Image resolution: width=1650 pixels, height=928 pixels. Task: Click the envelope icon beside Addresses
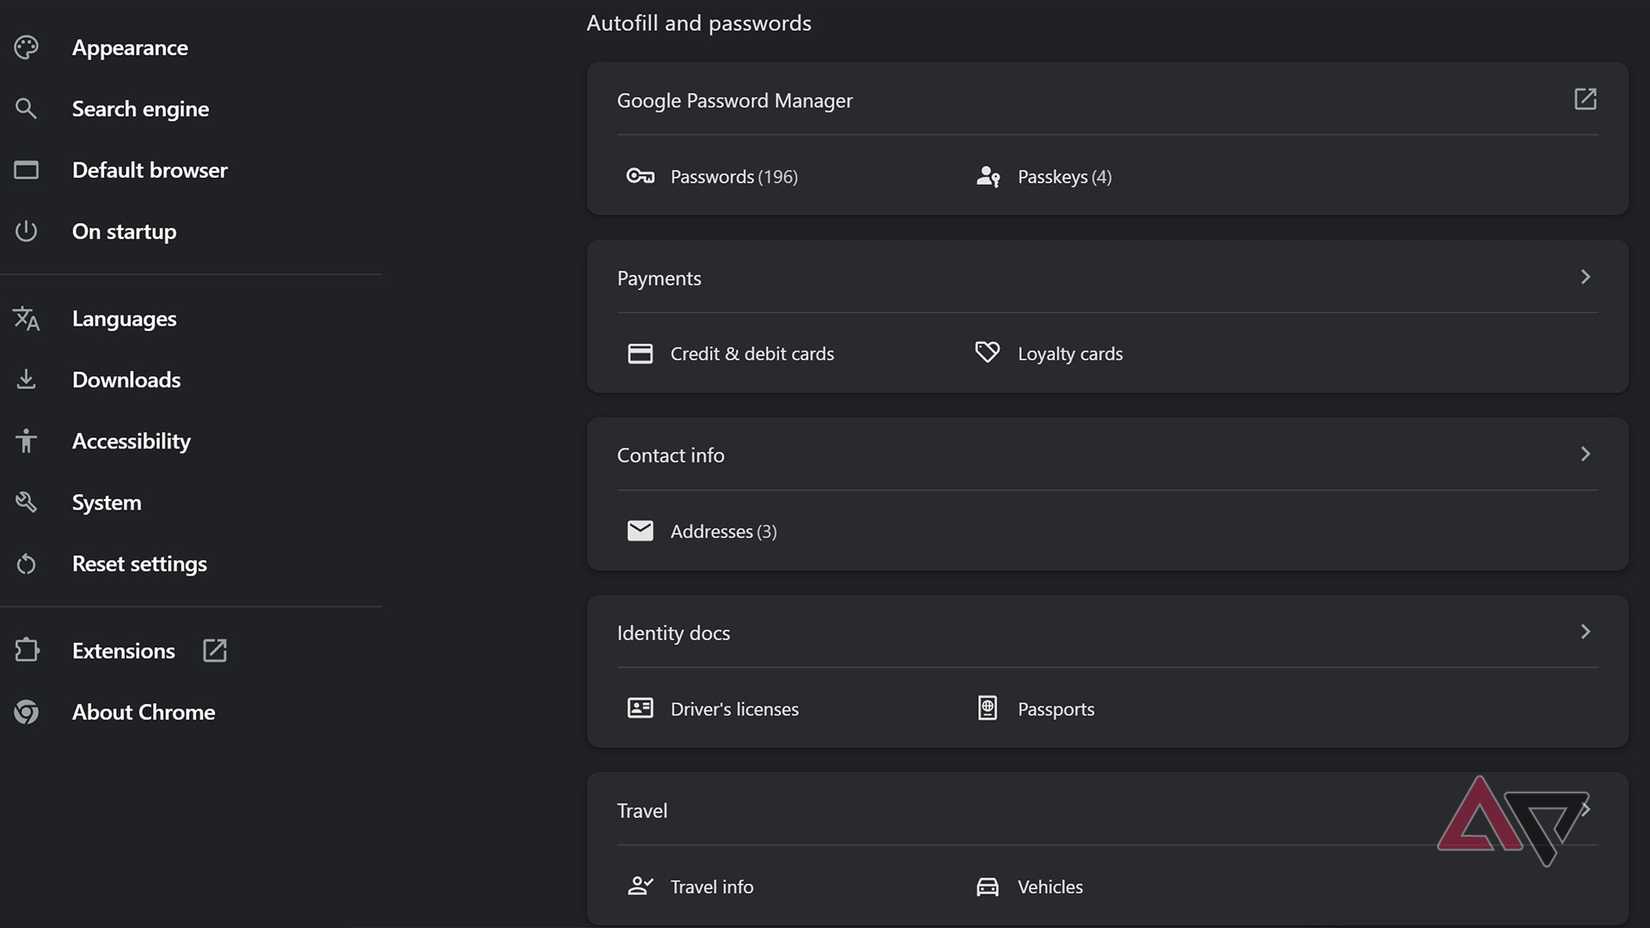click(640, 530)
